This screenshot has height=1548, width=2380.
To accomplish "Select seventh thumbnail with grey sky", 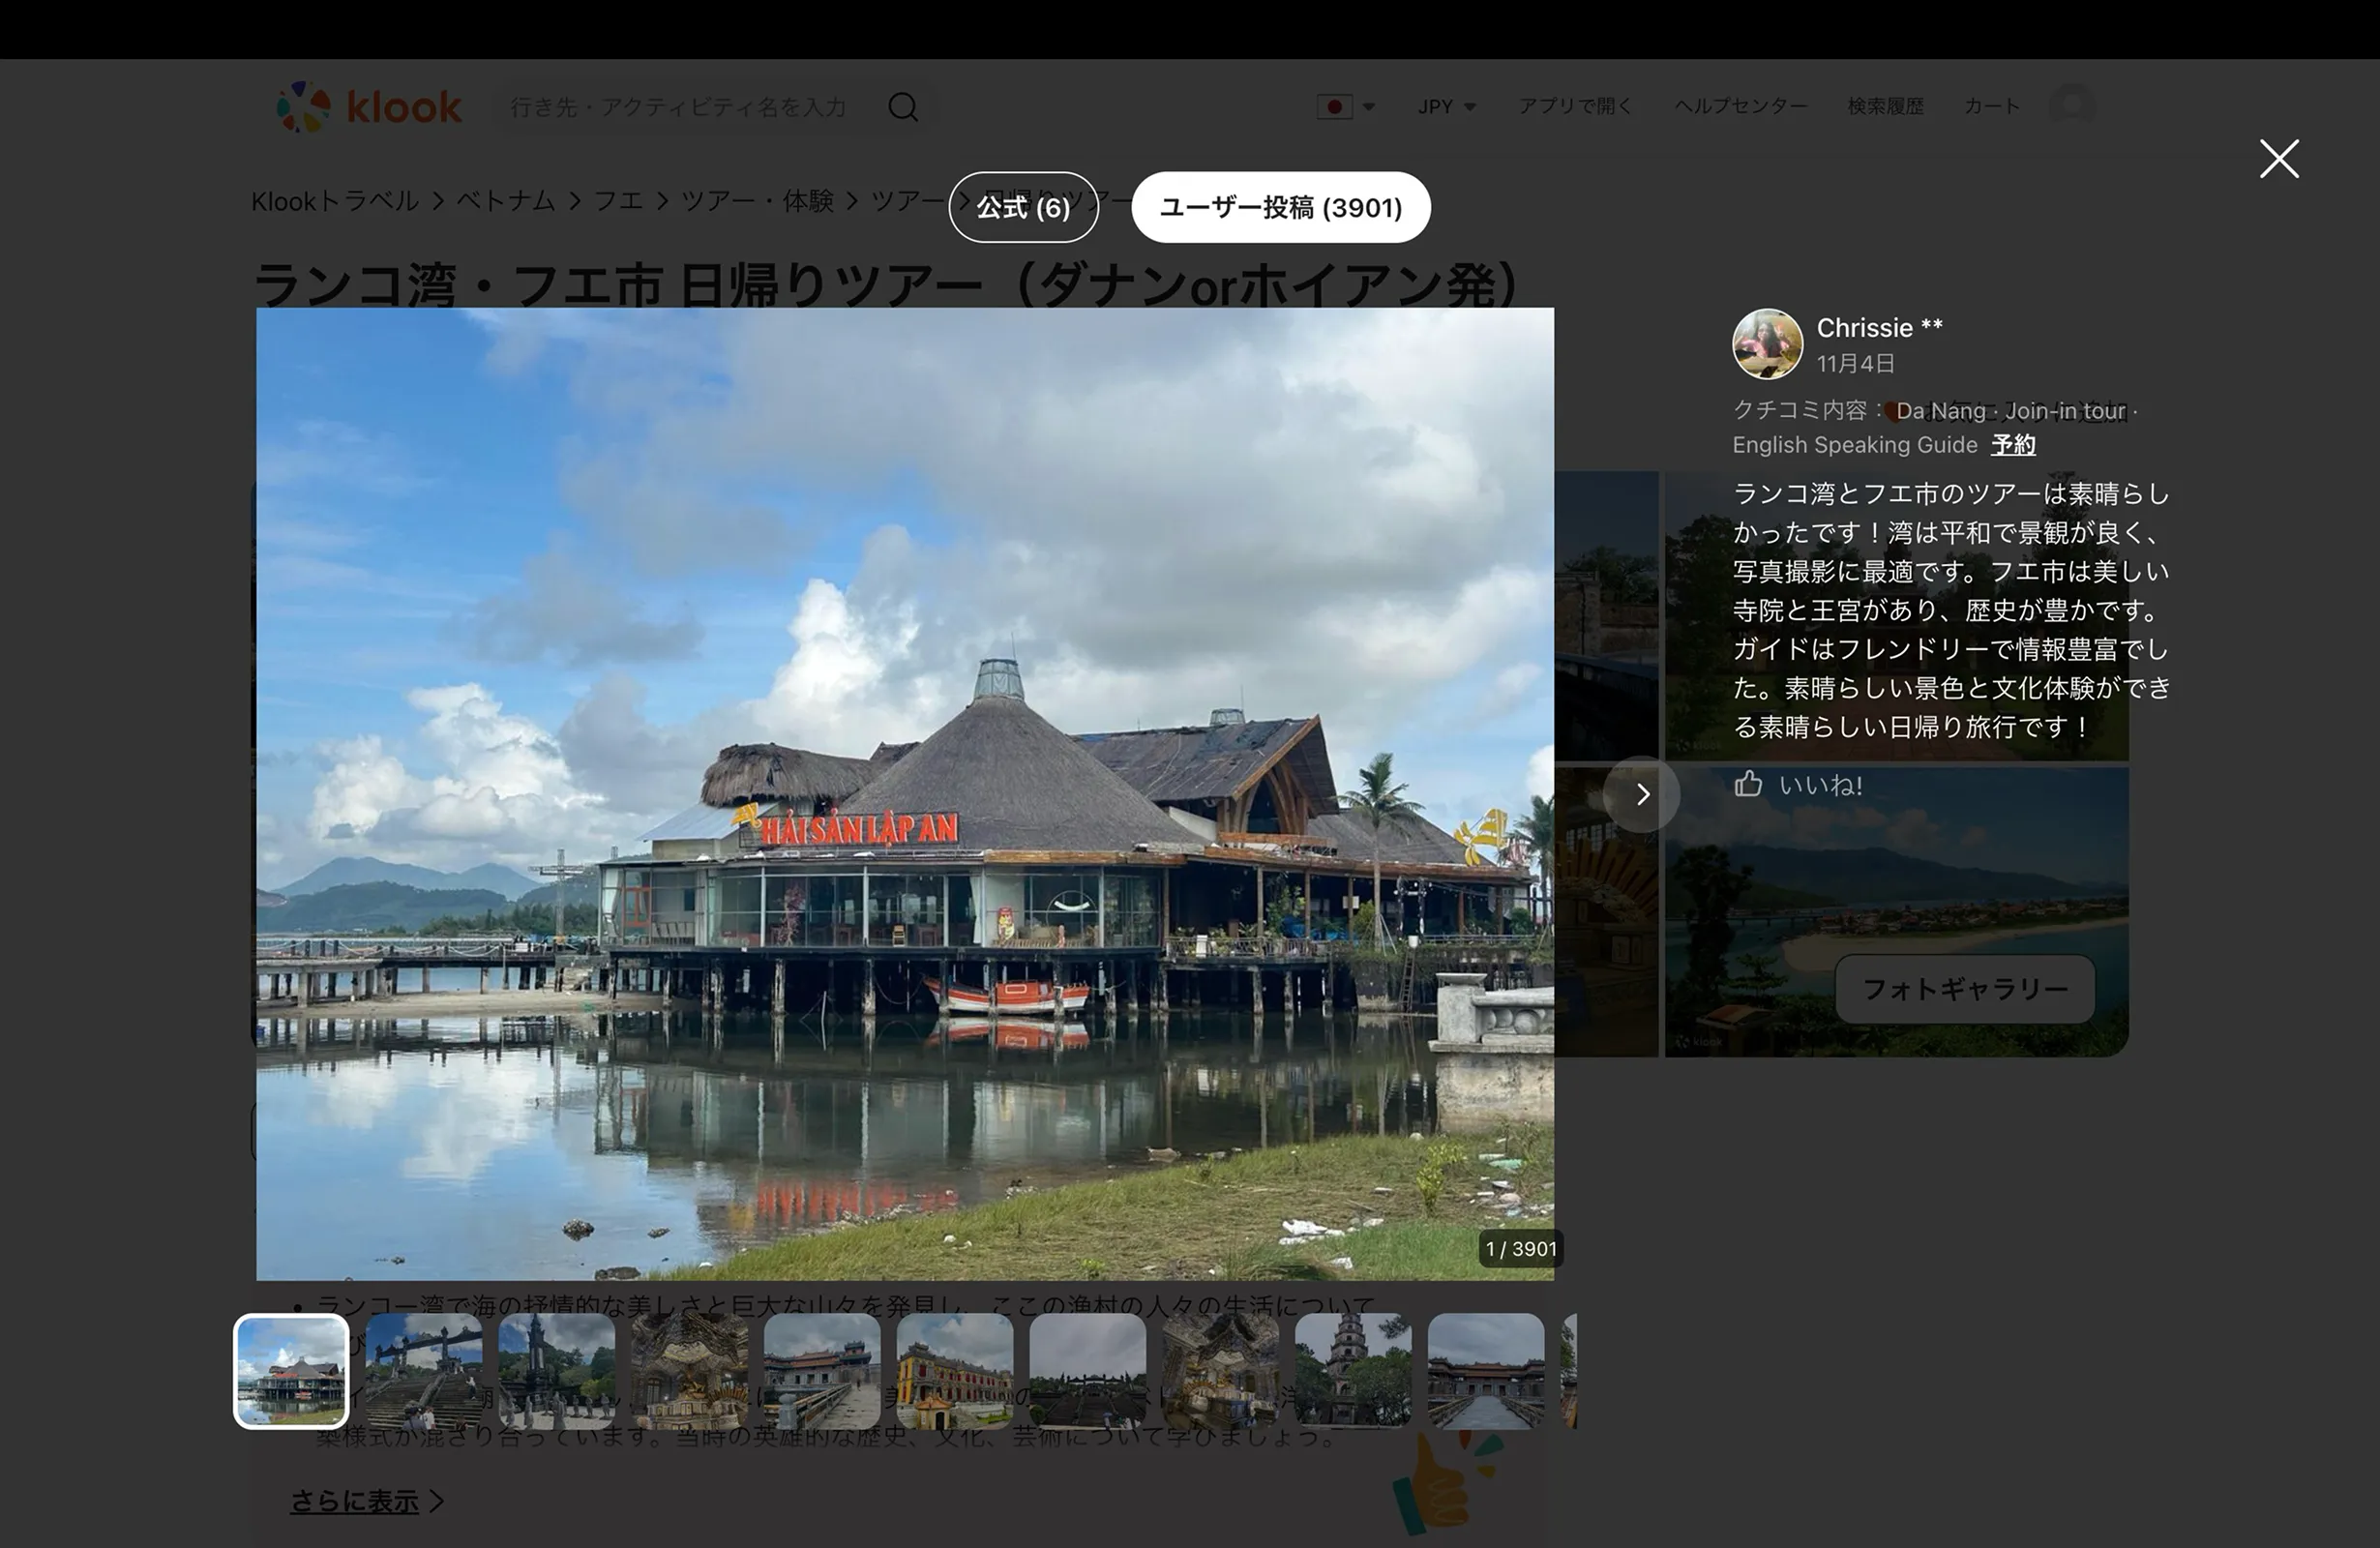I will click(1088, 1371).
